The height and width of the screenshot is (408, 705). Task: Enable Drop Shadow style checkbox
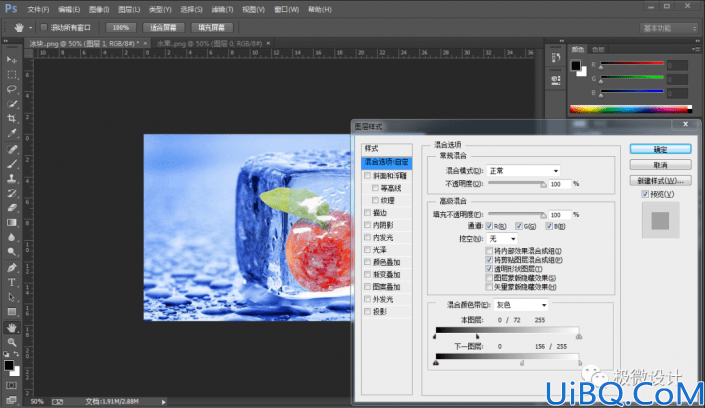pos(368,311)
